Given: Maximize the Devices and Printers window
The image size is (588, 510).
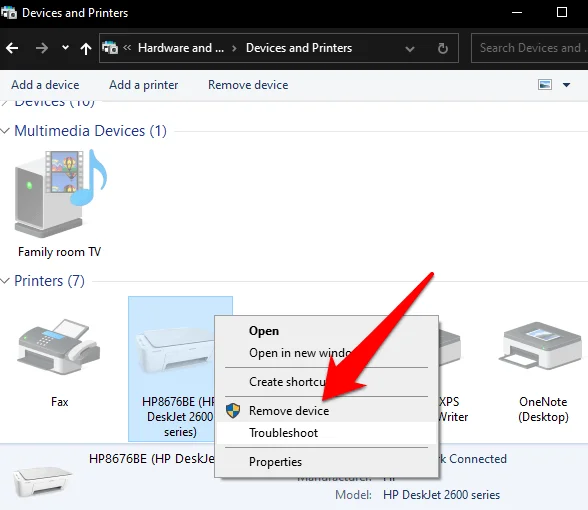Looking at the screenshot, I should tap(562, 12).
